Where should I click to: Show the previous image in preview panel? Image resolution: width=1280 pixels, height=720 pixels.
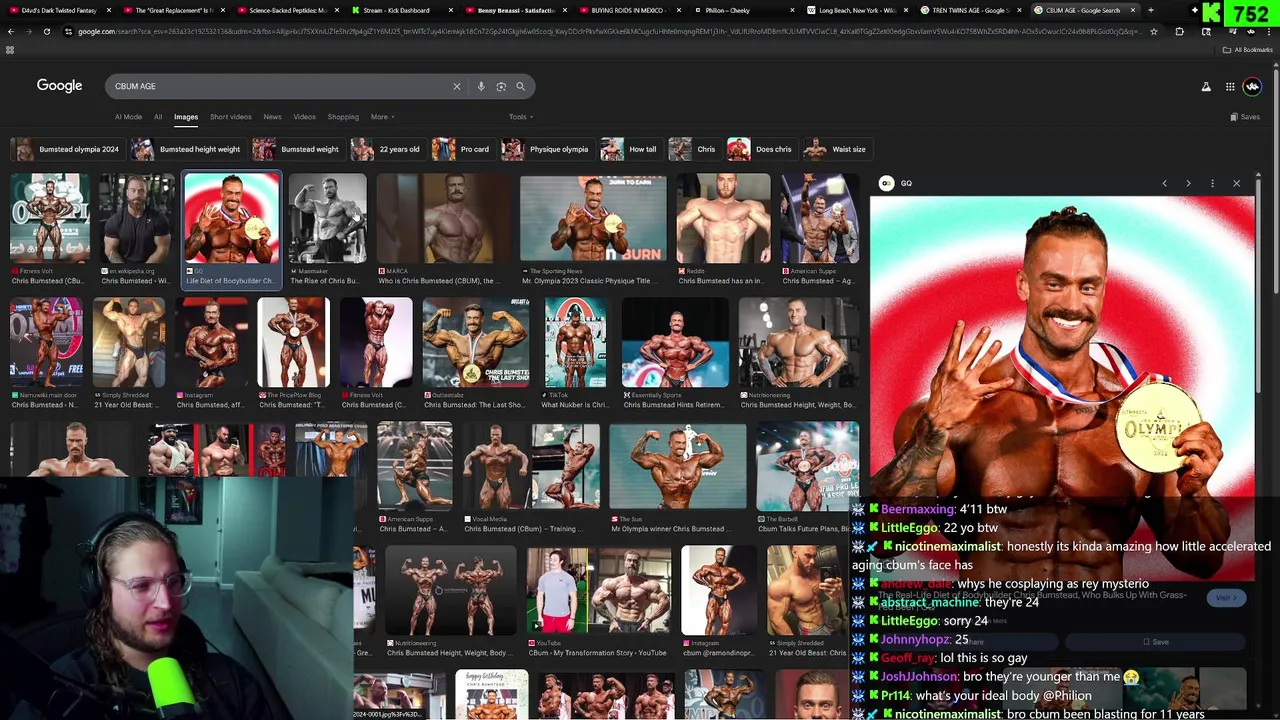[1164, 183]
